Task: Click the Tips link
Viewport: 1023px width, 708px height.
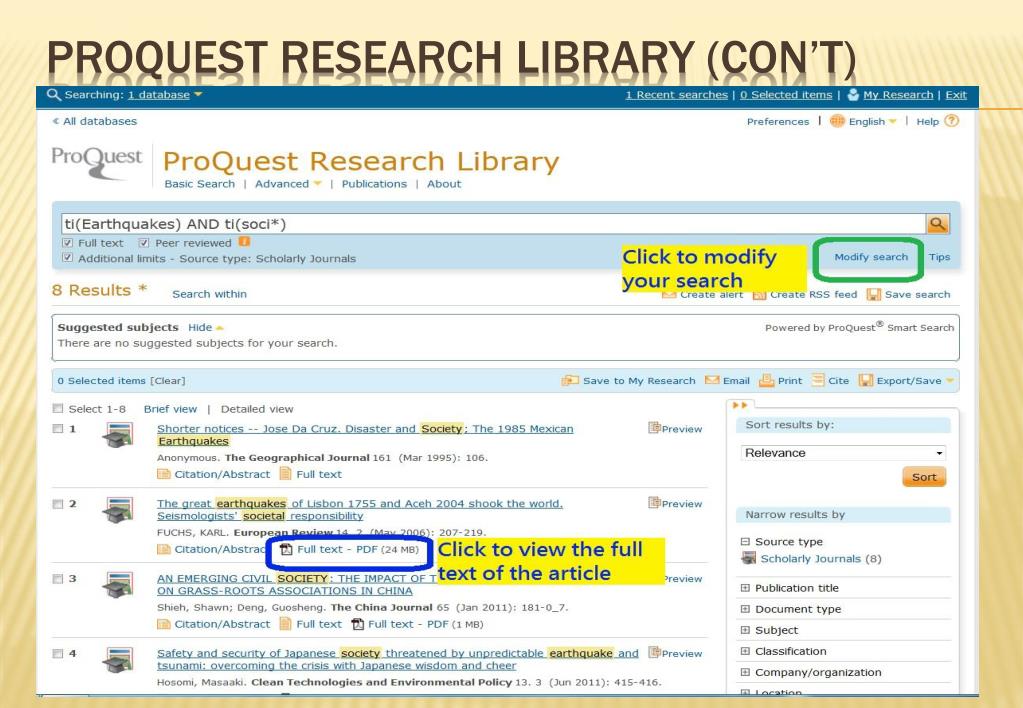Action: (939, 257)
